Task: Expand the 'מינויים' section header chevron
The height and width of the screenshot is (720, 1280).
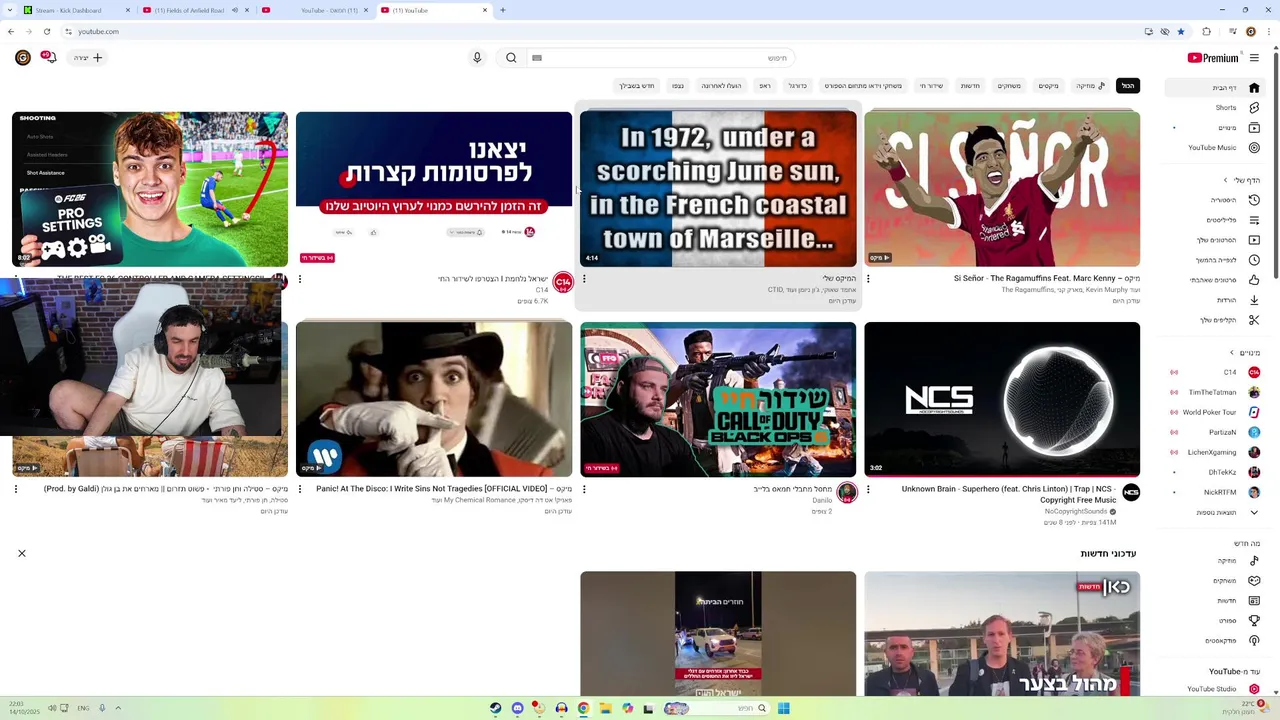Action: pyautogui.click(x=1232, y=352)
